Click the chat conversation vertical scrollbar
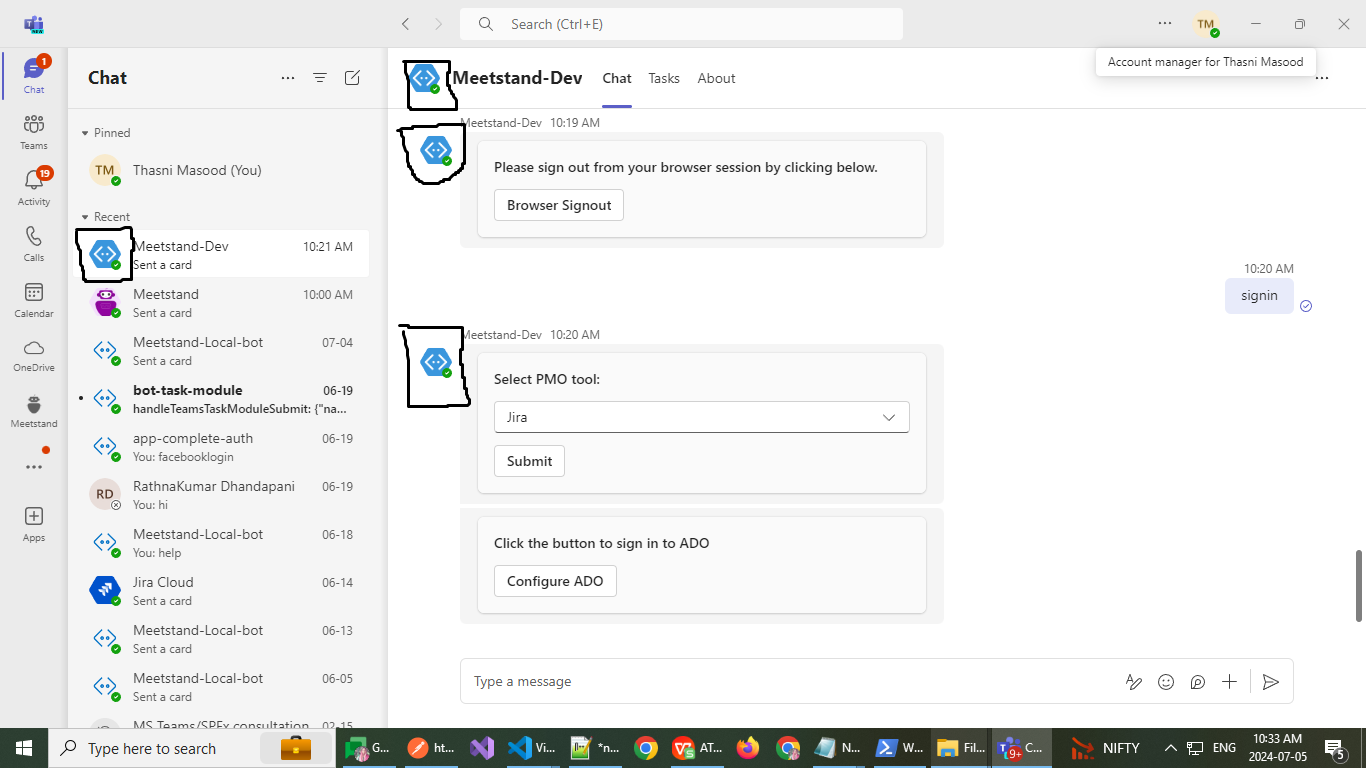The image size is (1366, 768). click(x=1358, y=584)
